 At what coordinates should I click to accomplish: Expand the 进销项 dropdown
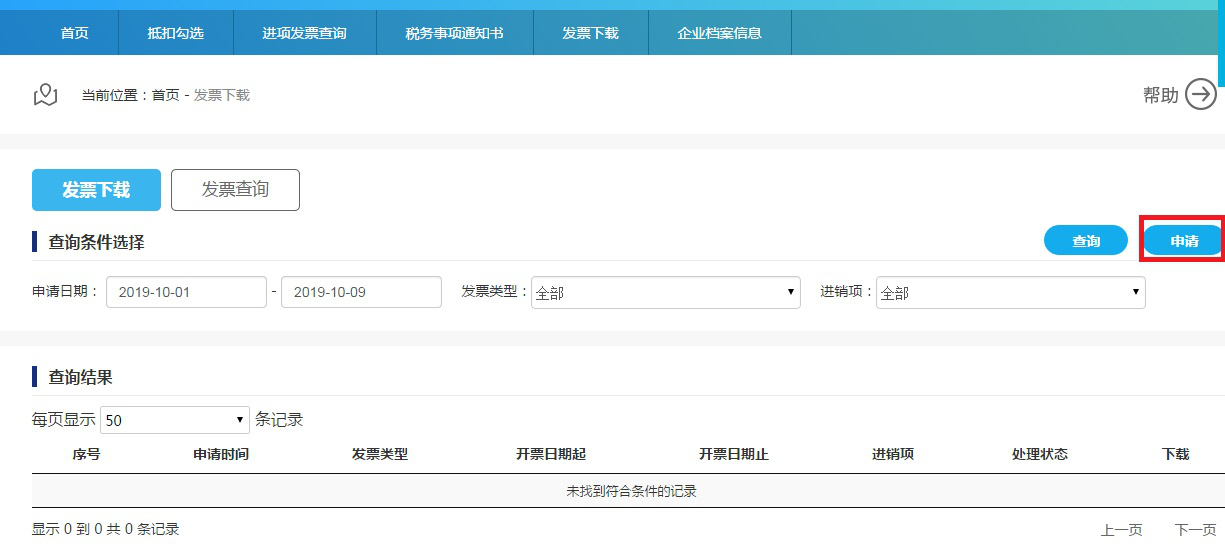tap(1010, 292)
